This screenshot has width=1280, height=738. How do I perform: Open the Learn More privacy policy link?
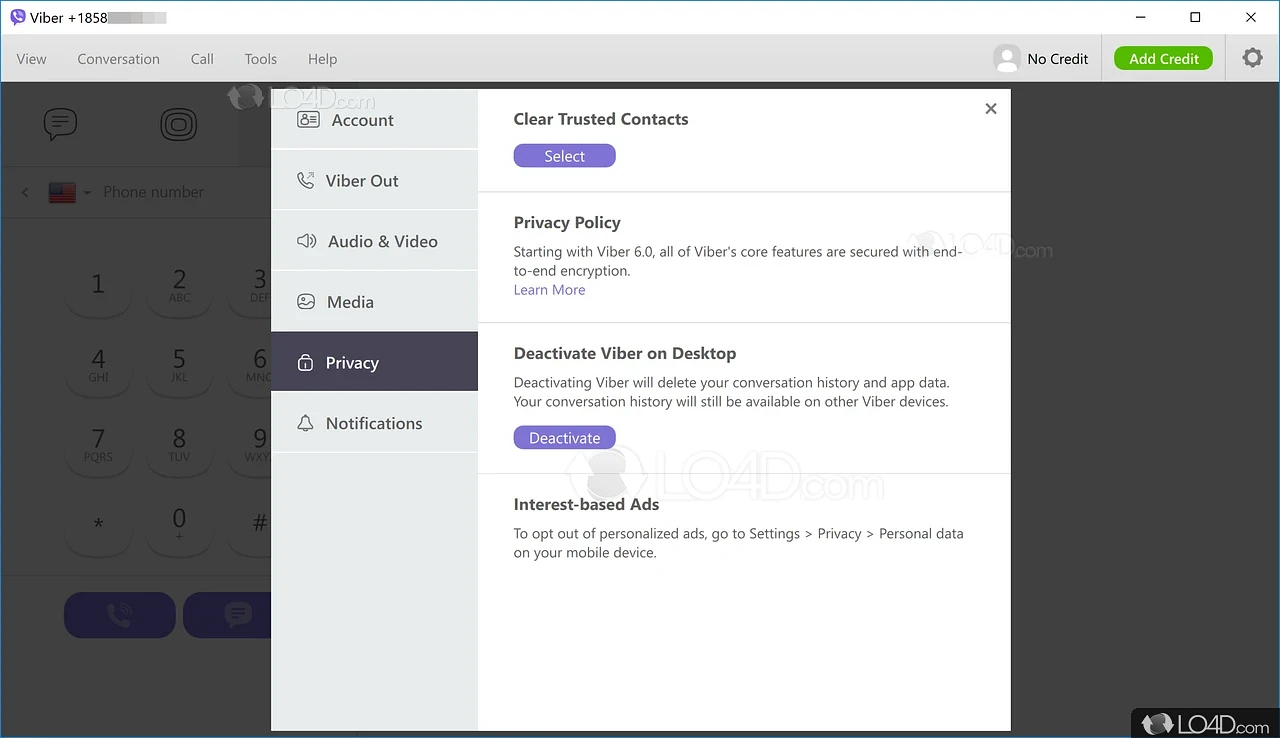click(x=549, y=290)
